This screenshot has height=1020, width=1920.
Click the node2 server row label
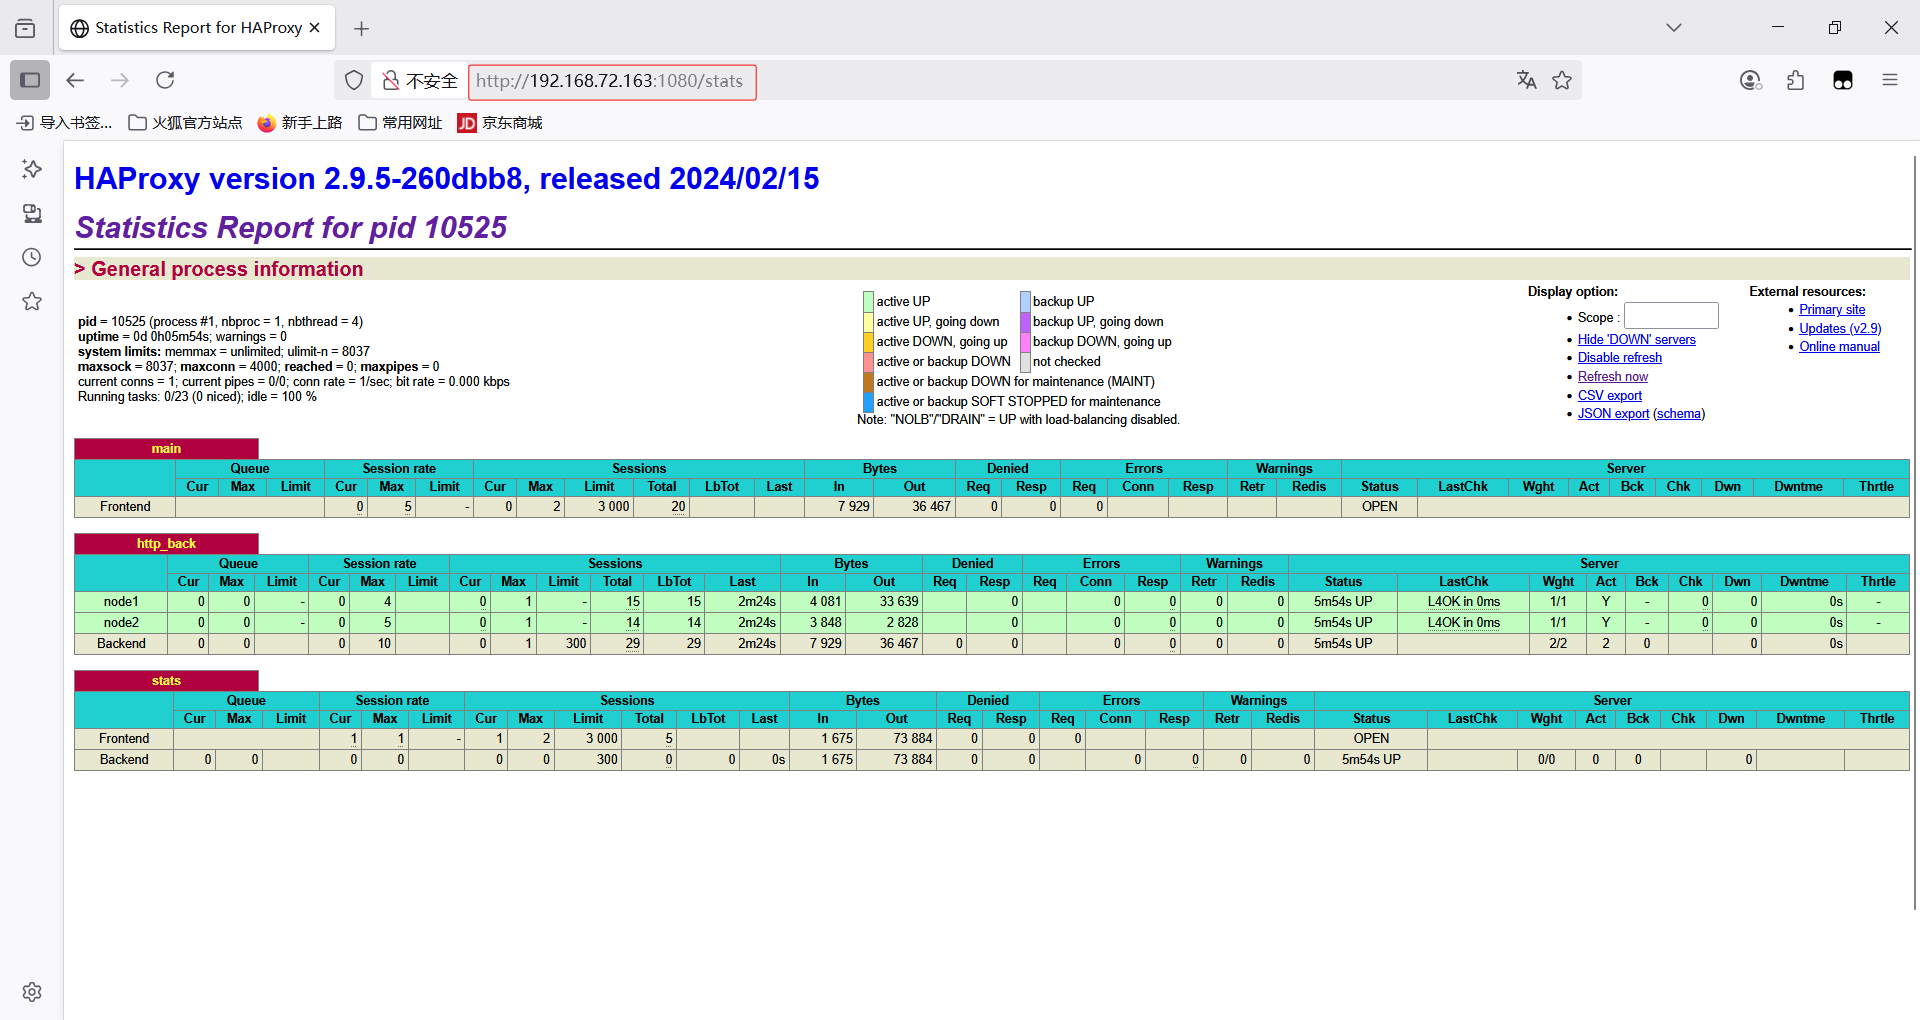click(121, 623)
